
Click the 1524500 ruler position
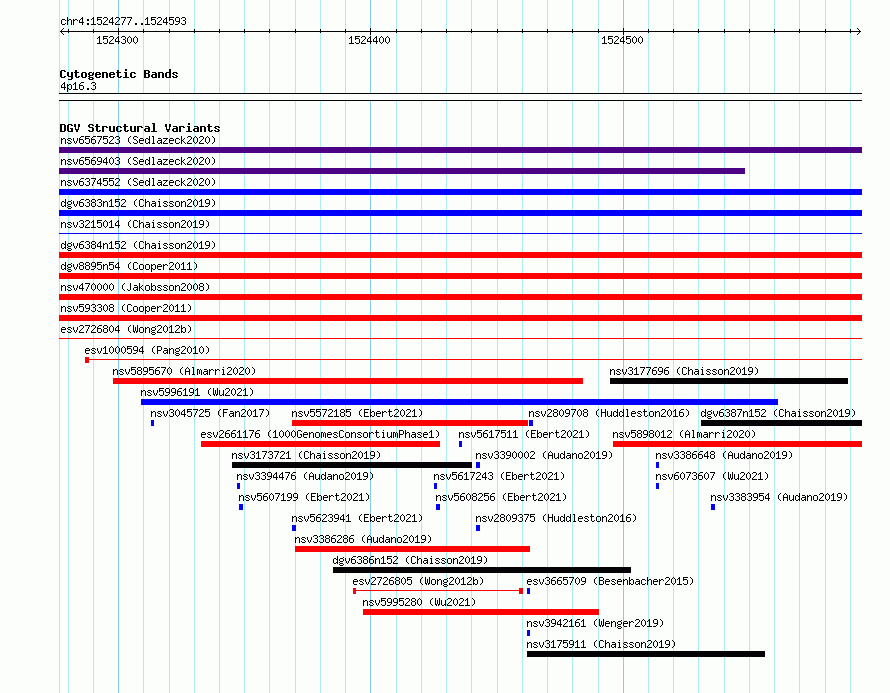tap(623, 40)
